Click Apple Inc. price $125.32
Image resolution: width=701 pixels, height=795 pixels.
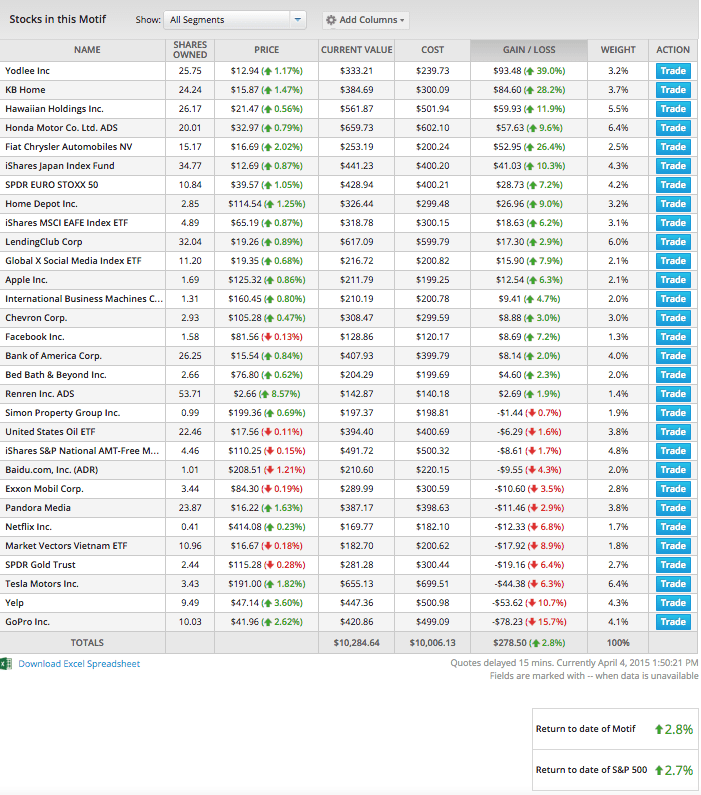(245, 280)
